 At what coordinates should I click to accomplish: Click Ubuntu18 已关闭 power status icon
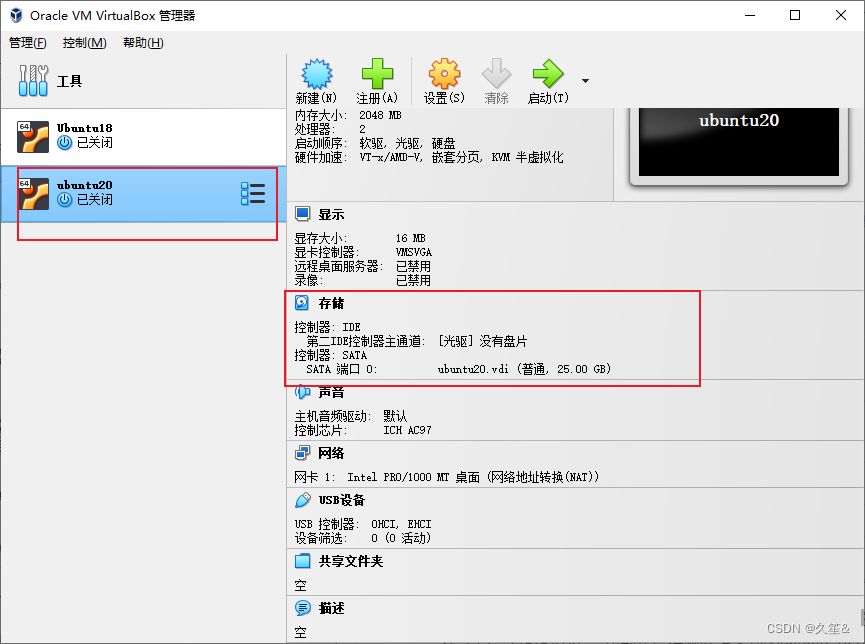click(x=65, y=143)
